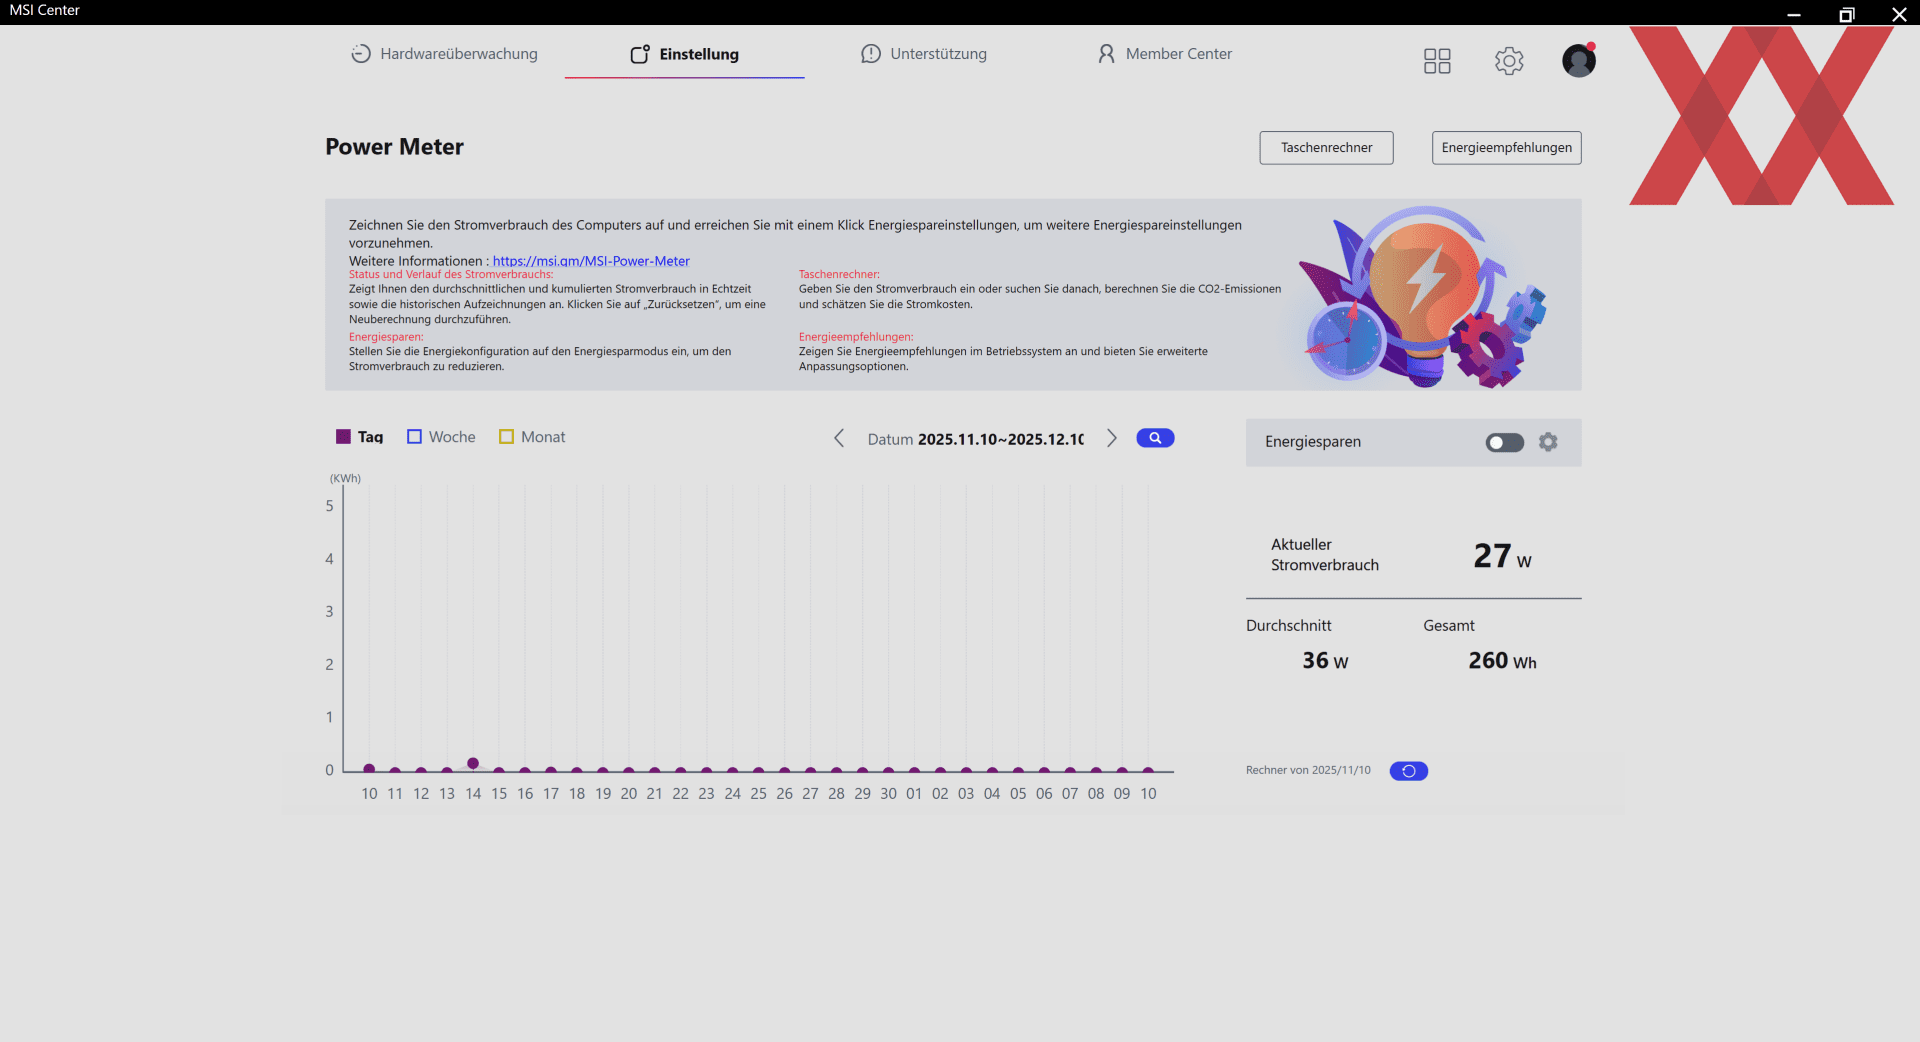Open the apps grid icon

click(1437, 61)
